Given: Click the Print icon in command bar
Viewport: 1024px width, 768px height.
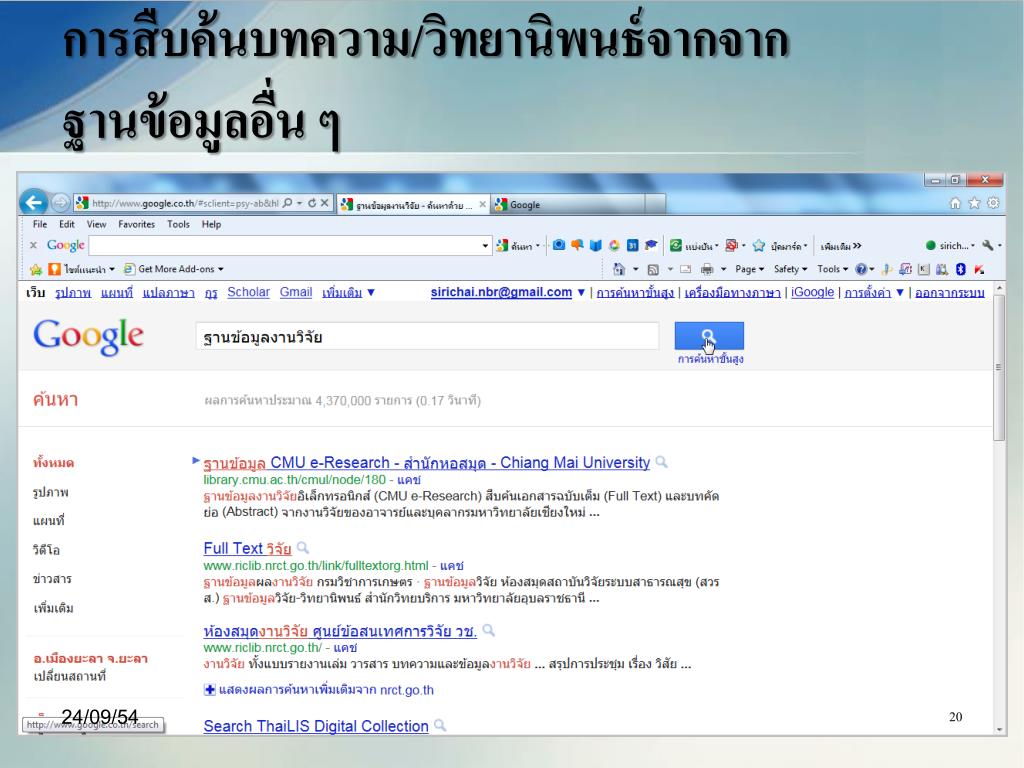Looking at the screenshot, I should point(707,269).
